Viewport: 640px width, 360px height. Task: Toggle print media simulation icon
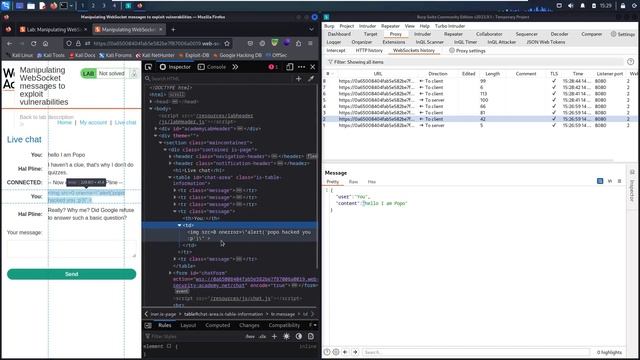tap(311, 336)
